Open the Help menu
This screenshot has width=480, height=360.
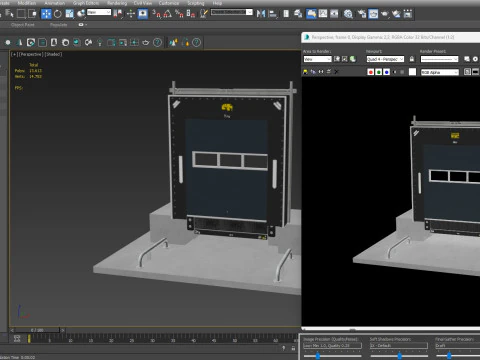coord(217,3)
